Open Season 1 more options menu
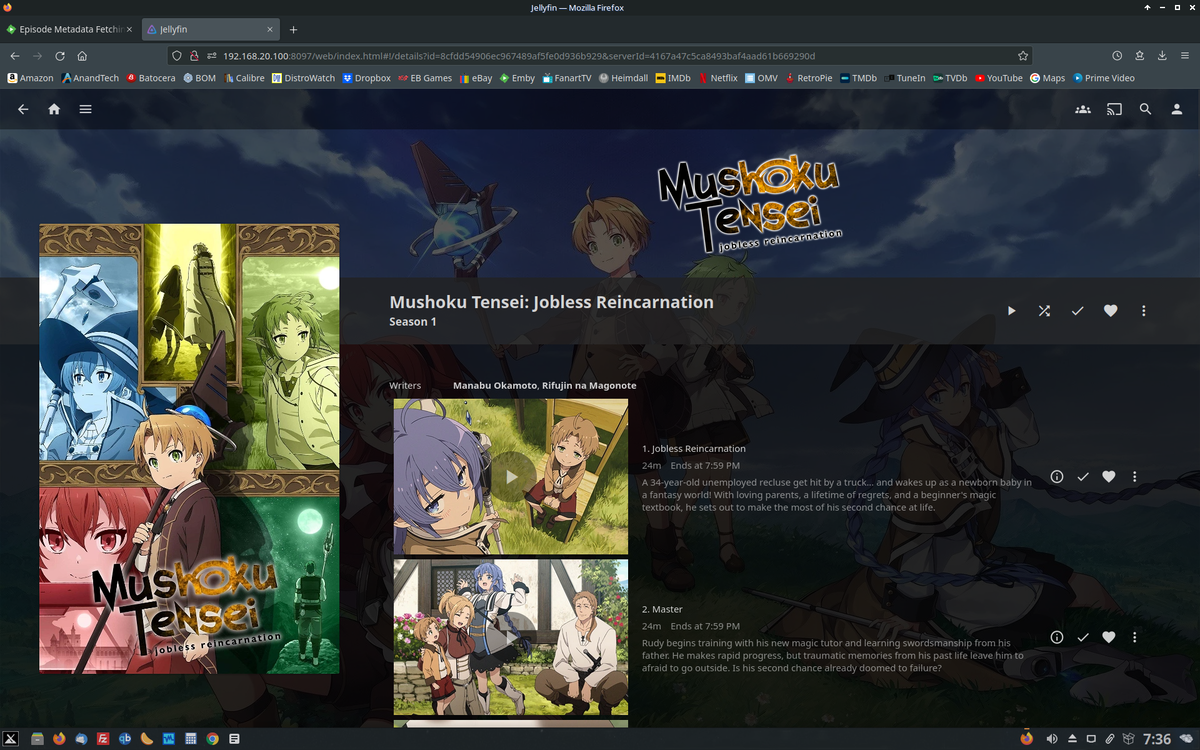1200x750 pixels. [x=1143, y=311]
